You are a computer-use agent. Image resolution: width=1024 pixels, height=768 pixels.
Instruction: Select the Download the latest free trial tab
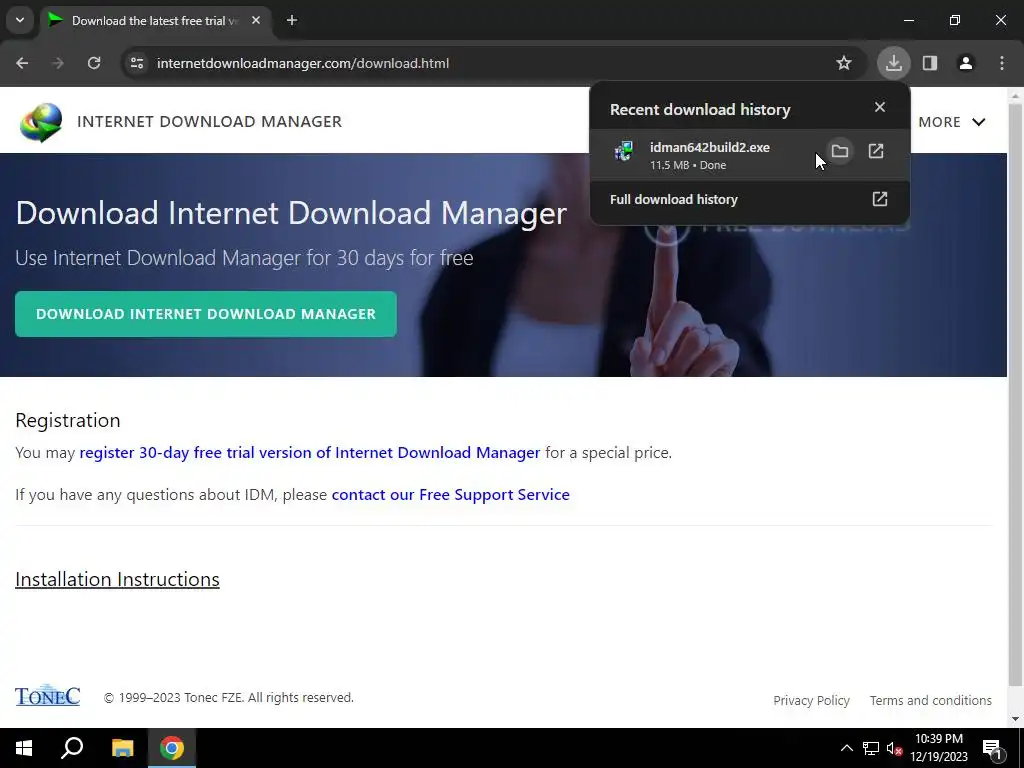pyautogui.click(x=154, y=21)
